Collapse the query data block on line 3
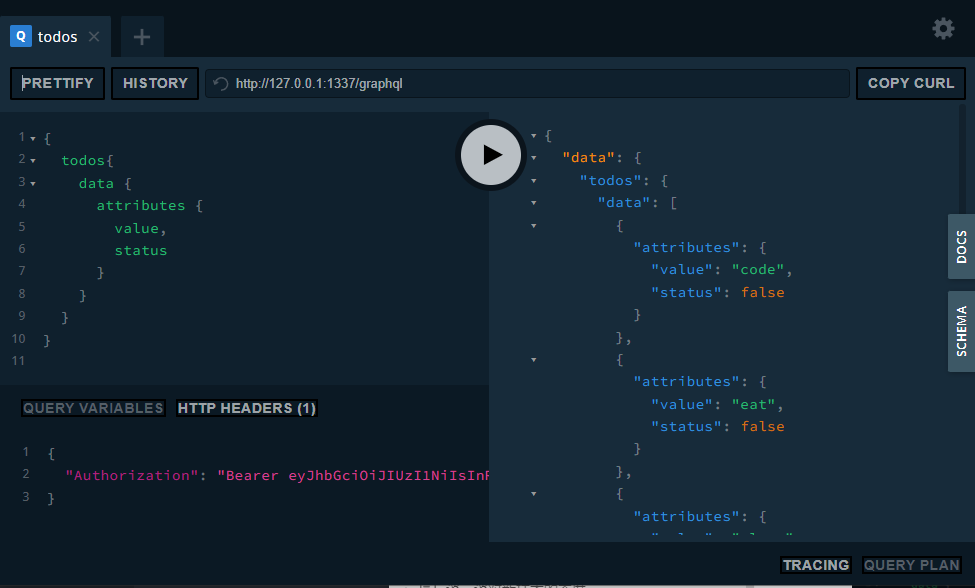The height and width of the screenshot is (588, 975). click(x=33, y=183)
